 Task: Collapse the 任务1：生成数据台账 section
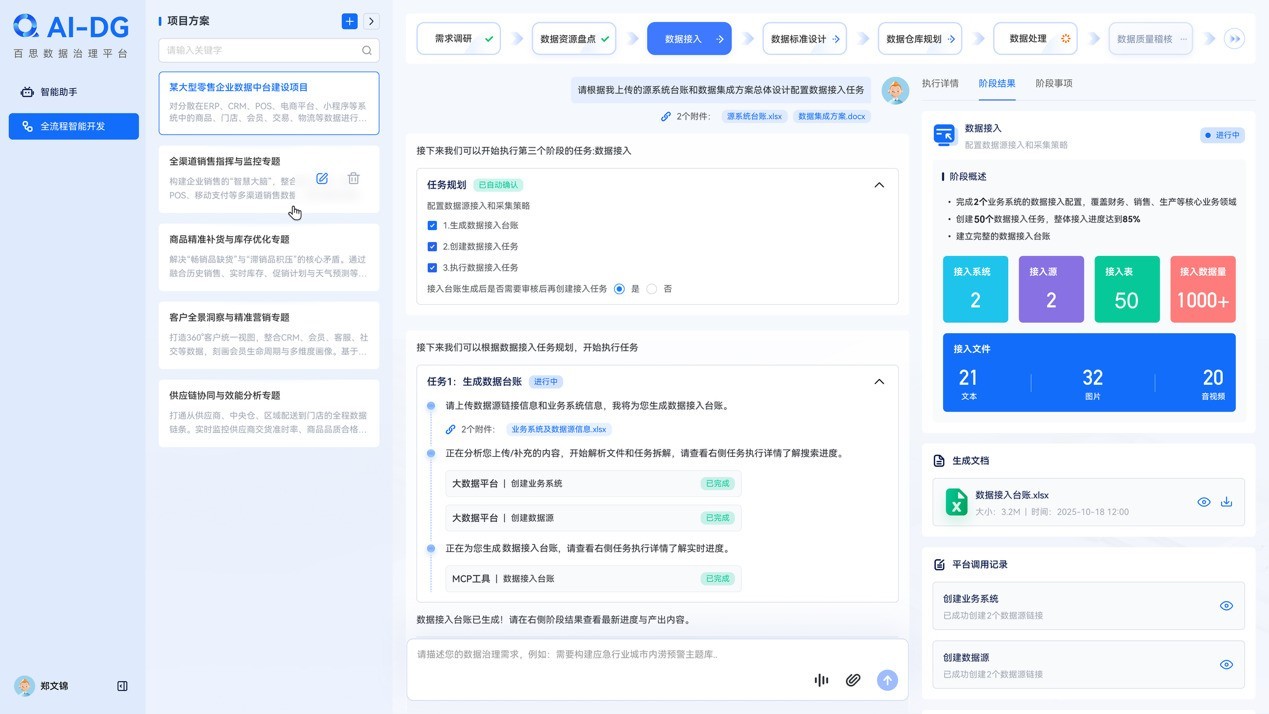pyautogui.click(x=879, y=382)
